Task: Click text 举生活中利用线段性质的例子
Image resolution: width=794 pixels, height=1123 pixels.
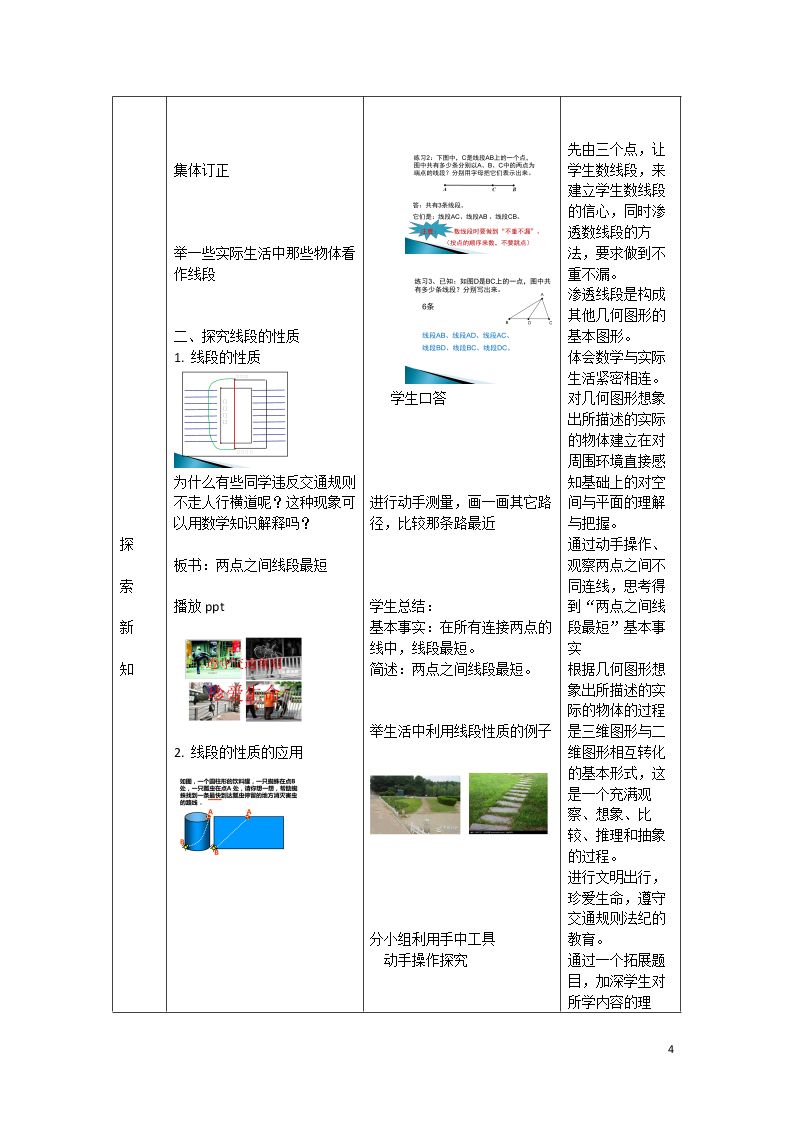Action: [460, 732]
